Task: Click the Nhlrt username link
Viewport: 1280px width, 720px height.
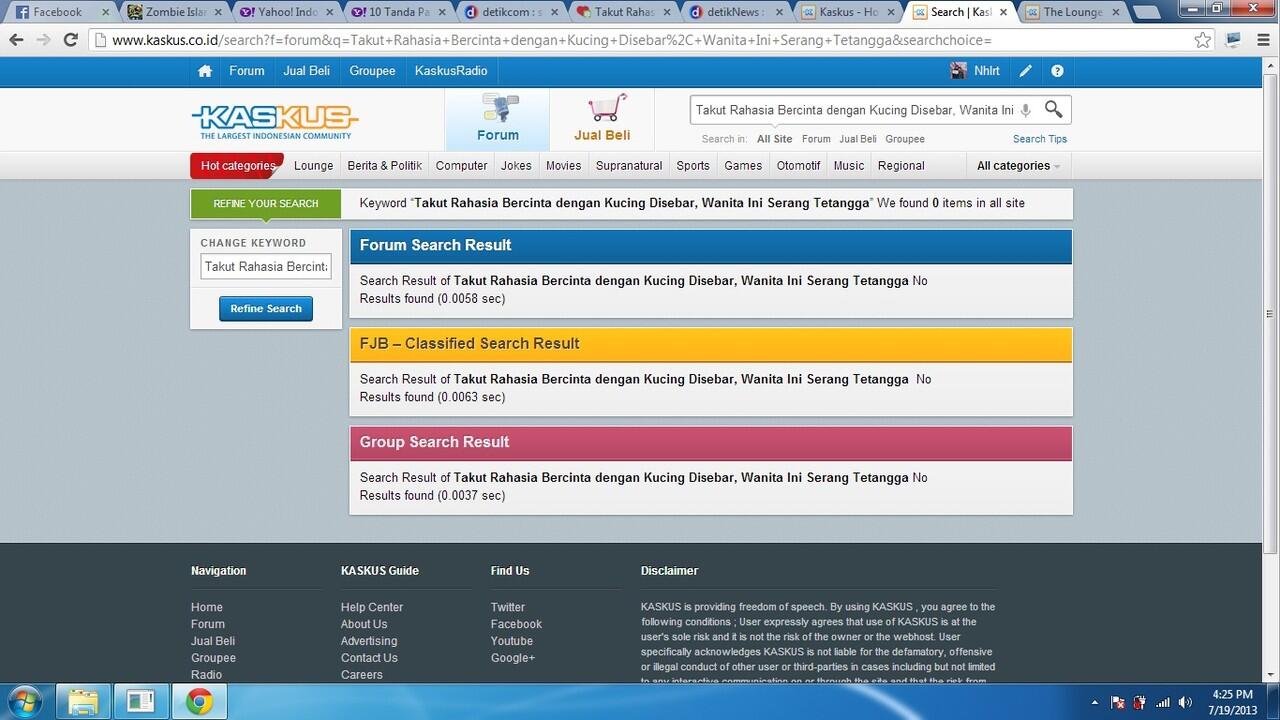Action: (x=987, y=71)
